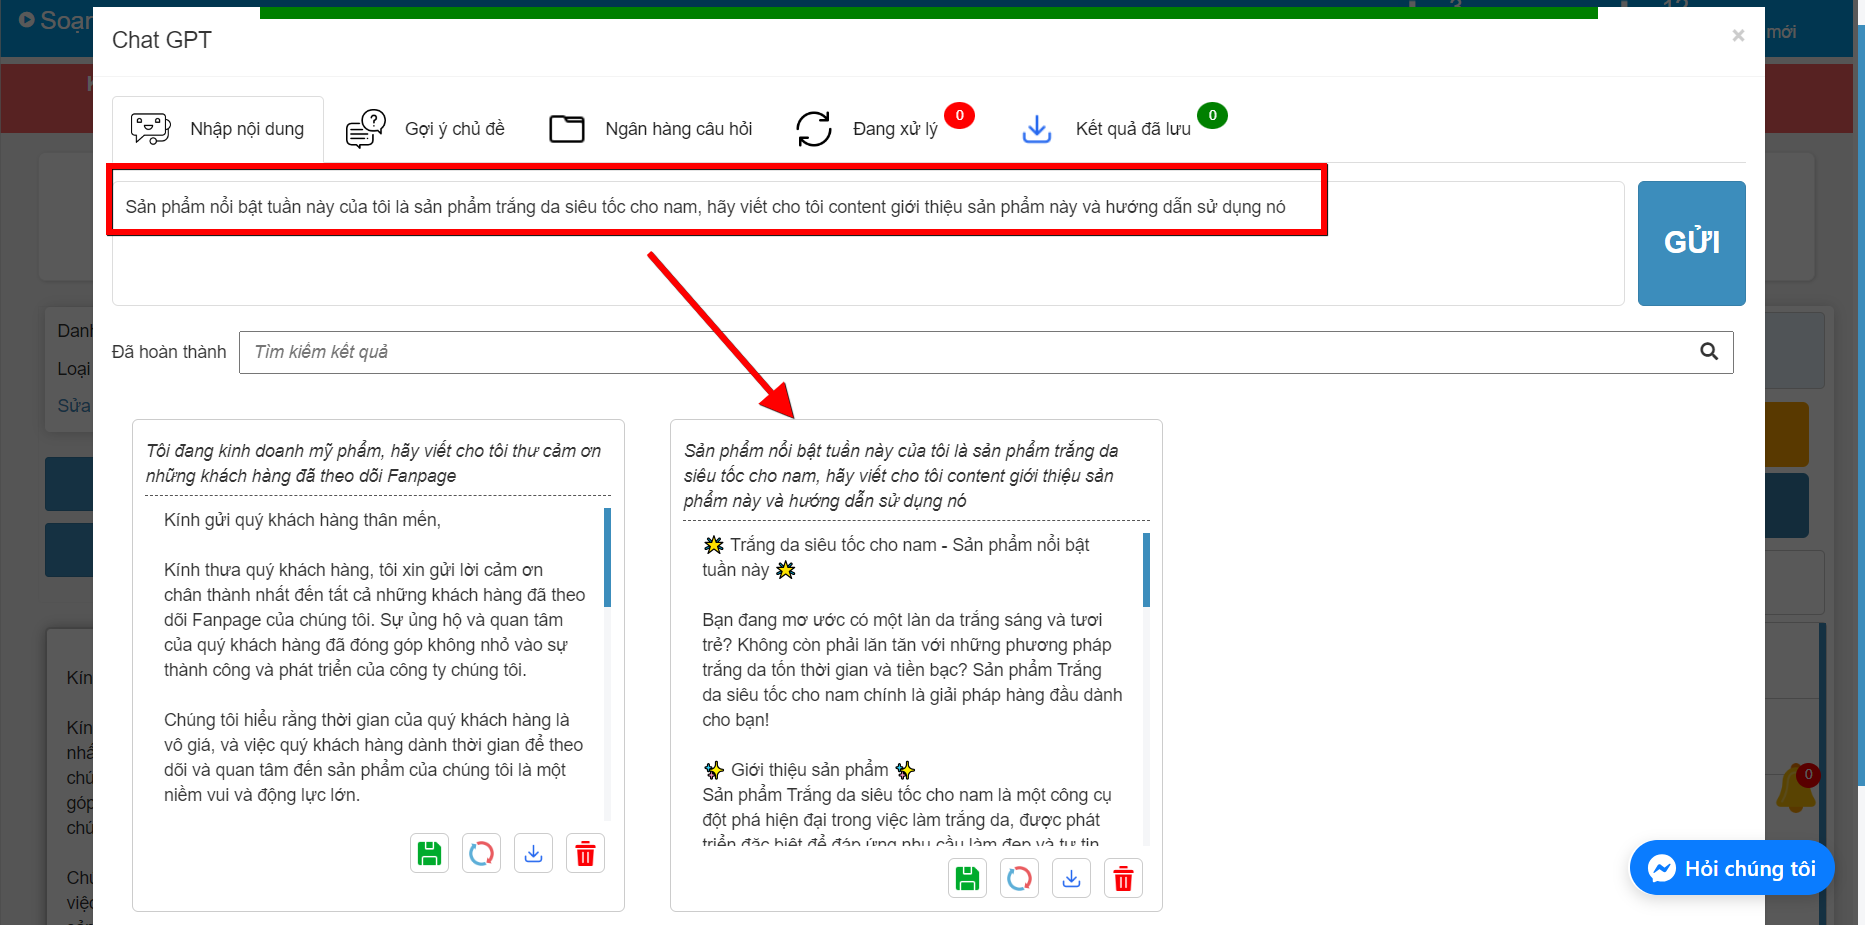This screenshot has width=1865, height=925.
Task: Download the trắng da siêu tốc result
Action: [1072, 879]
